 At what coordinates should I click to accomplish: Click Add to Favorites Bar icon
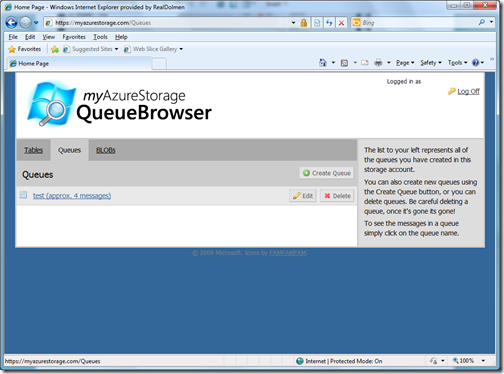coord(55,49)
